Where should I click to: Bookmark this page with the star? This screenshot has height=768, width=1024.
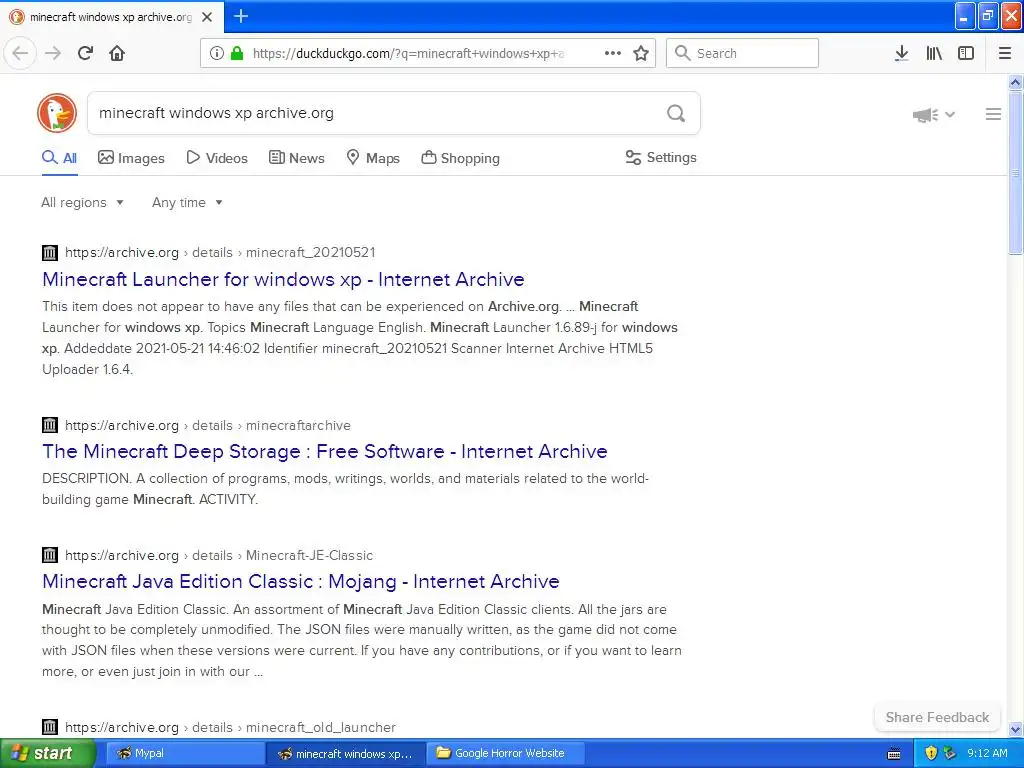click(641, 53)
